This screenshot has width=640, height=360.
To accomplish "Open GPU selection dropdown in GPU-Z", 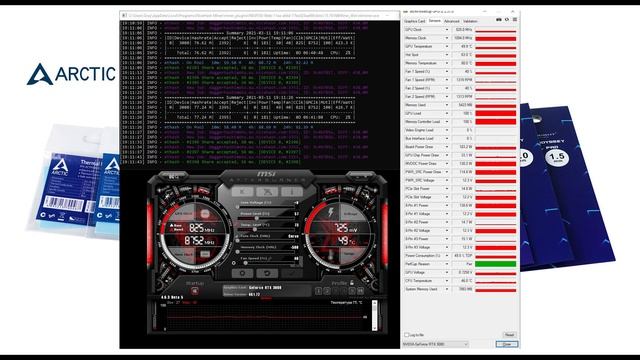I will click(435, 344).
